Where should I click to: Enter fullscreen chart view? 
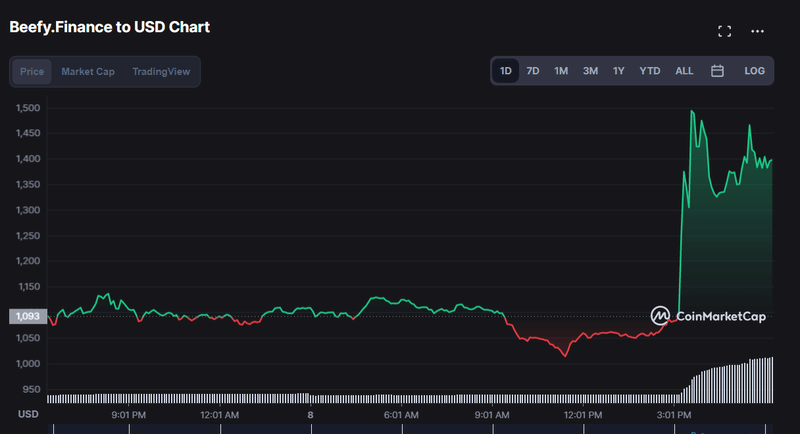[725, 31]
